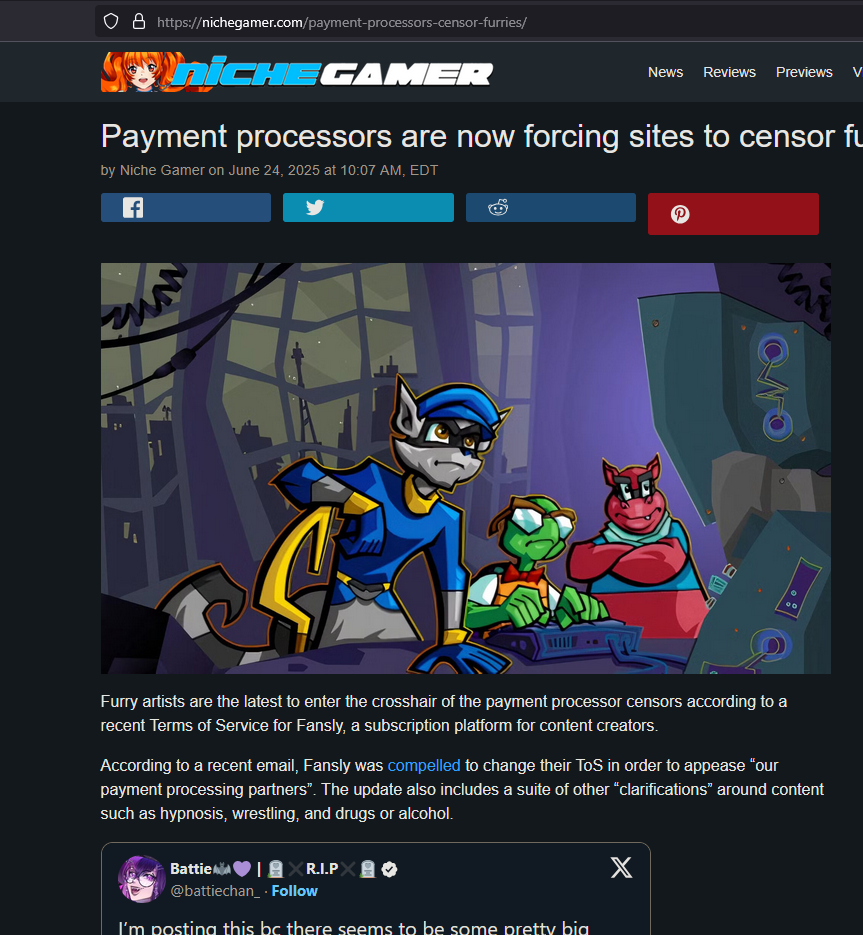Share article via Twitter bird icon
This screenshot has width=863, height=935.
coord(315,207)
